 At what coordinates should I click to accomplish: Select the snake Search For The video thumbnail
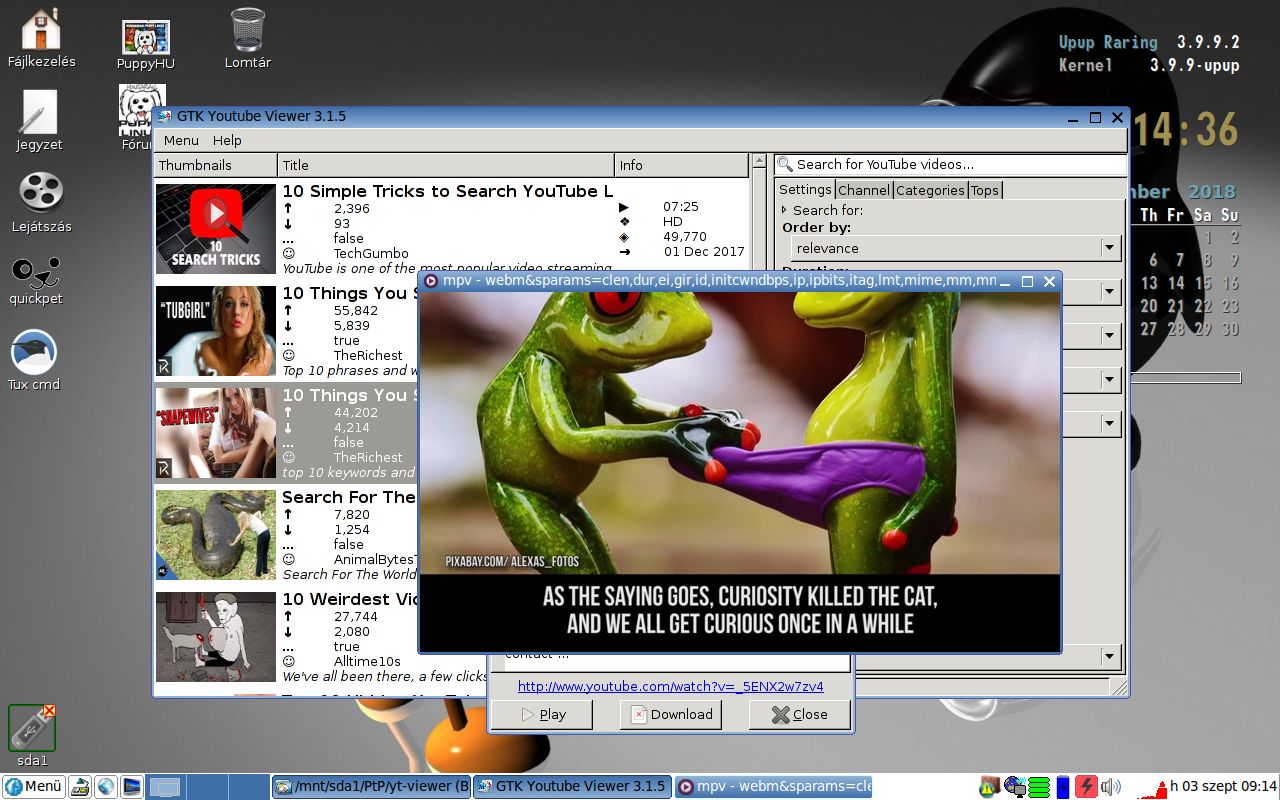click(215, 535)
